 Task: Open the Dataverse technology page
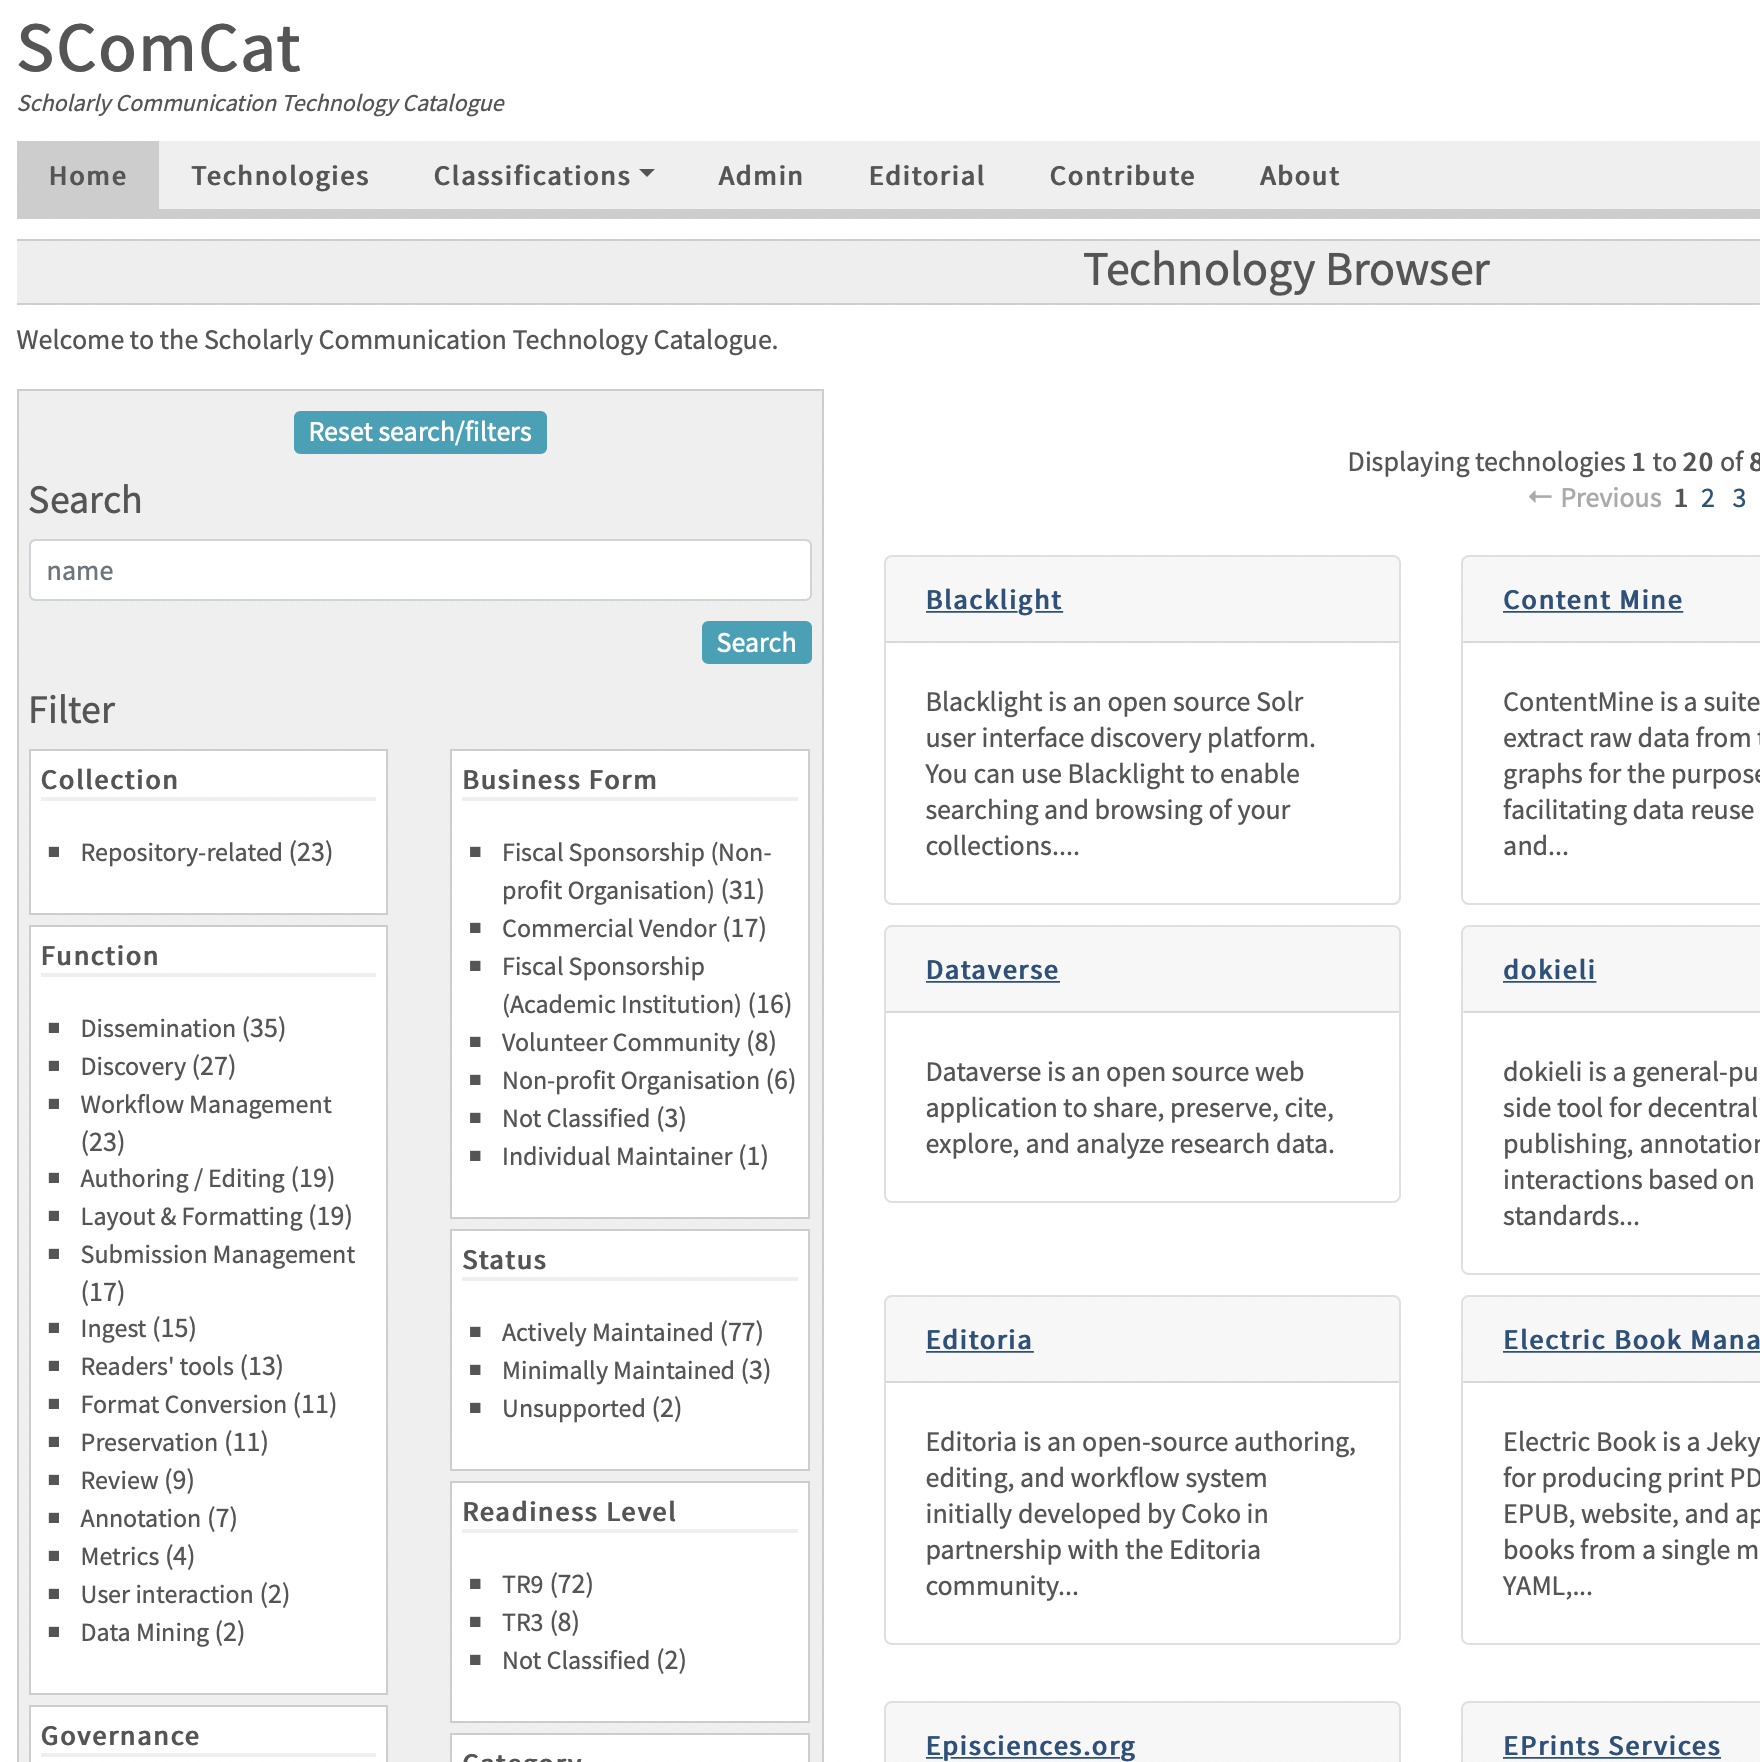[992, 969]
